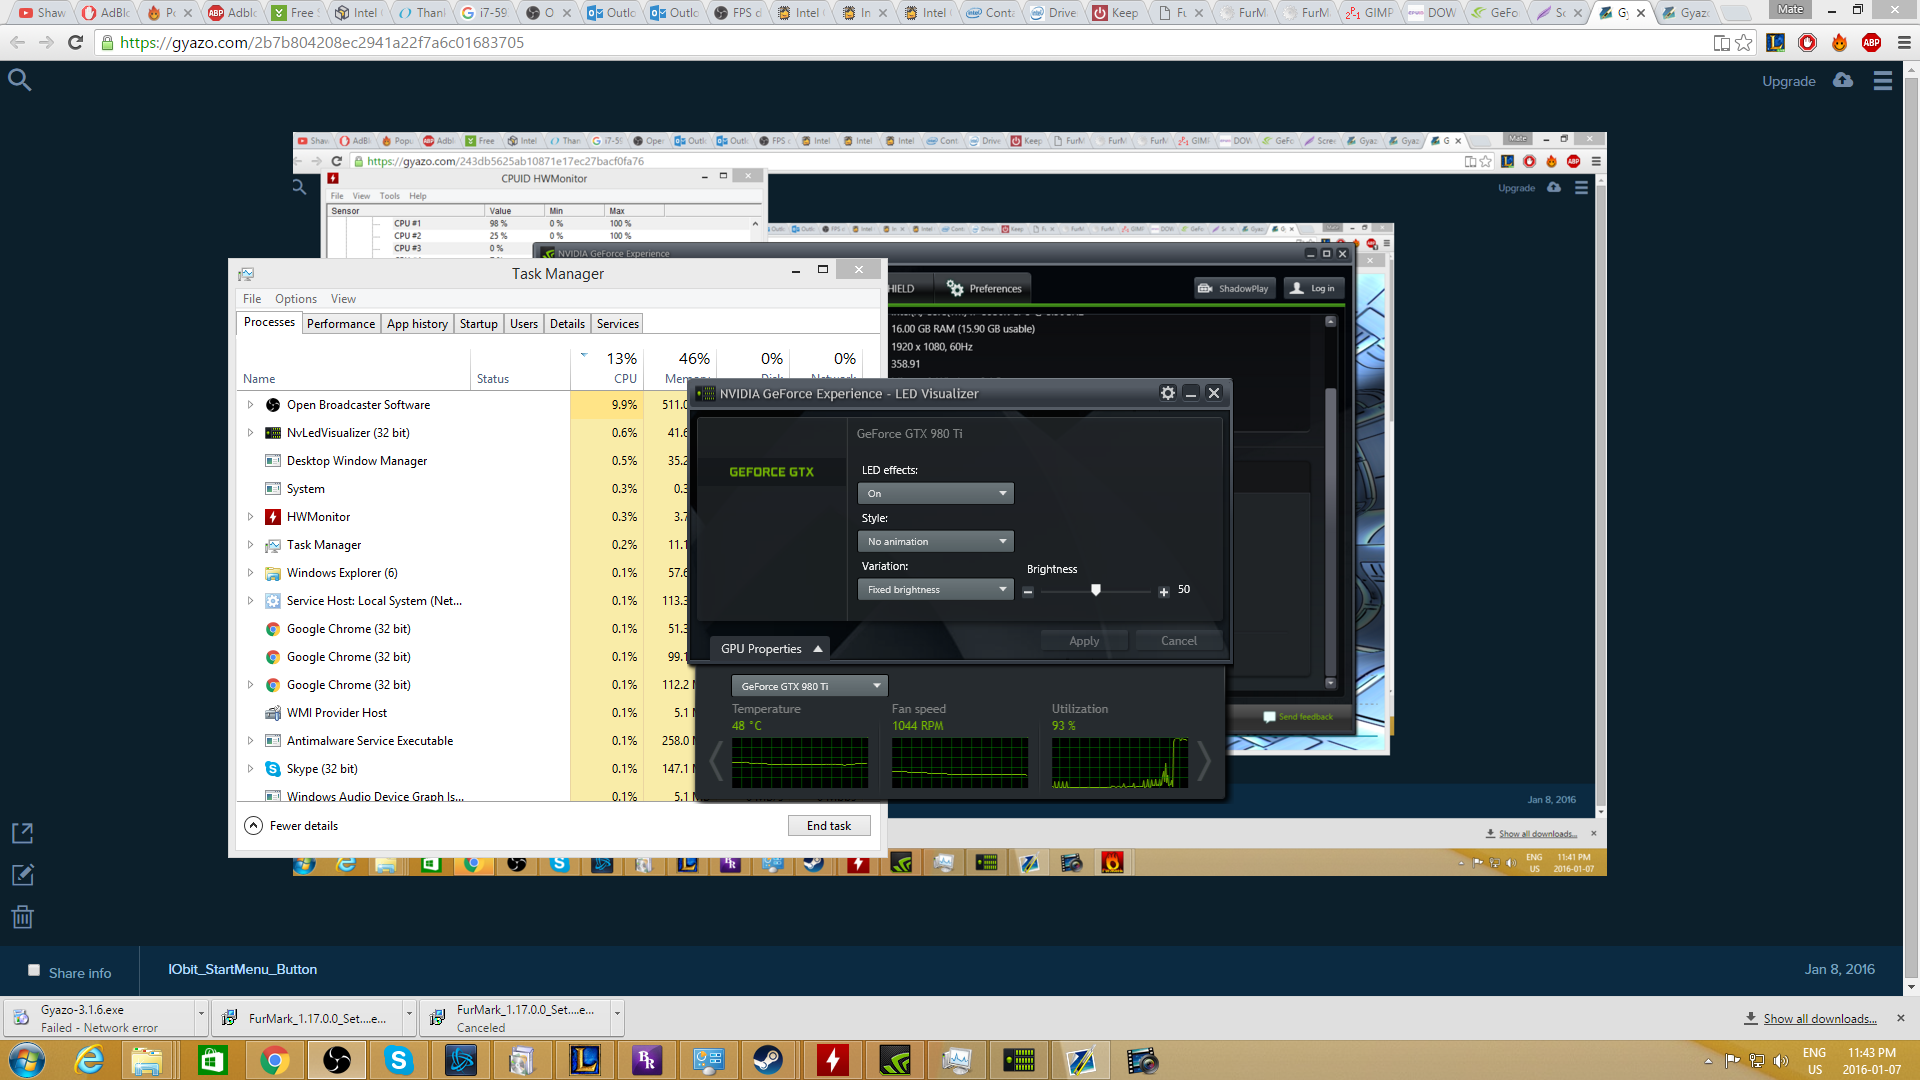
Task: Open the Gyazo hamburger menu
Action: [1883, 81]
